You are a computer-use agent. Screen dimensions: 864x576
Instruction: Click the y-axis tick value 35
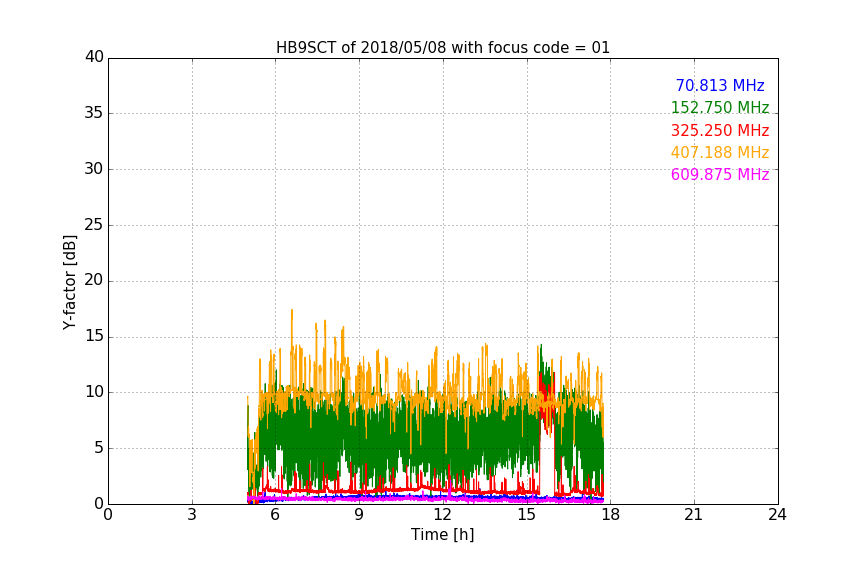(x=94, y=113)
